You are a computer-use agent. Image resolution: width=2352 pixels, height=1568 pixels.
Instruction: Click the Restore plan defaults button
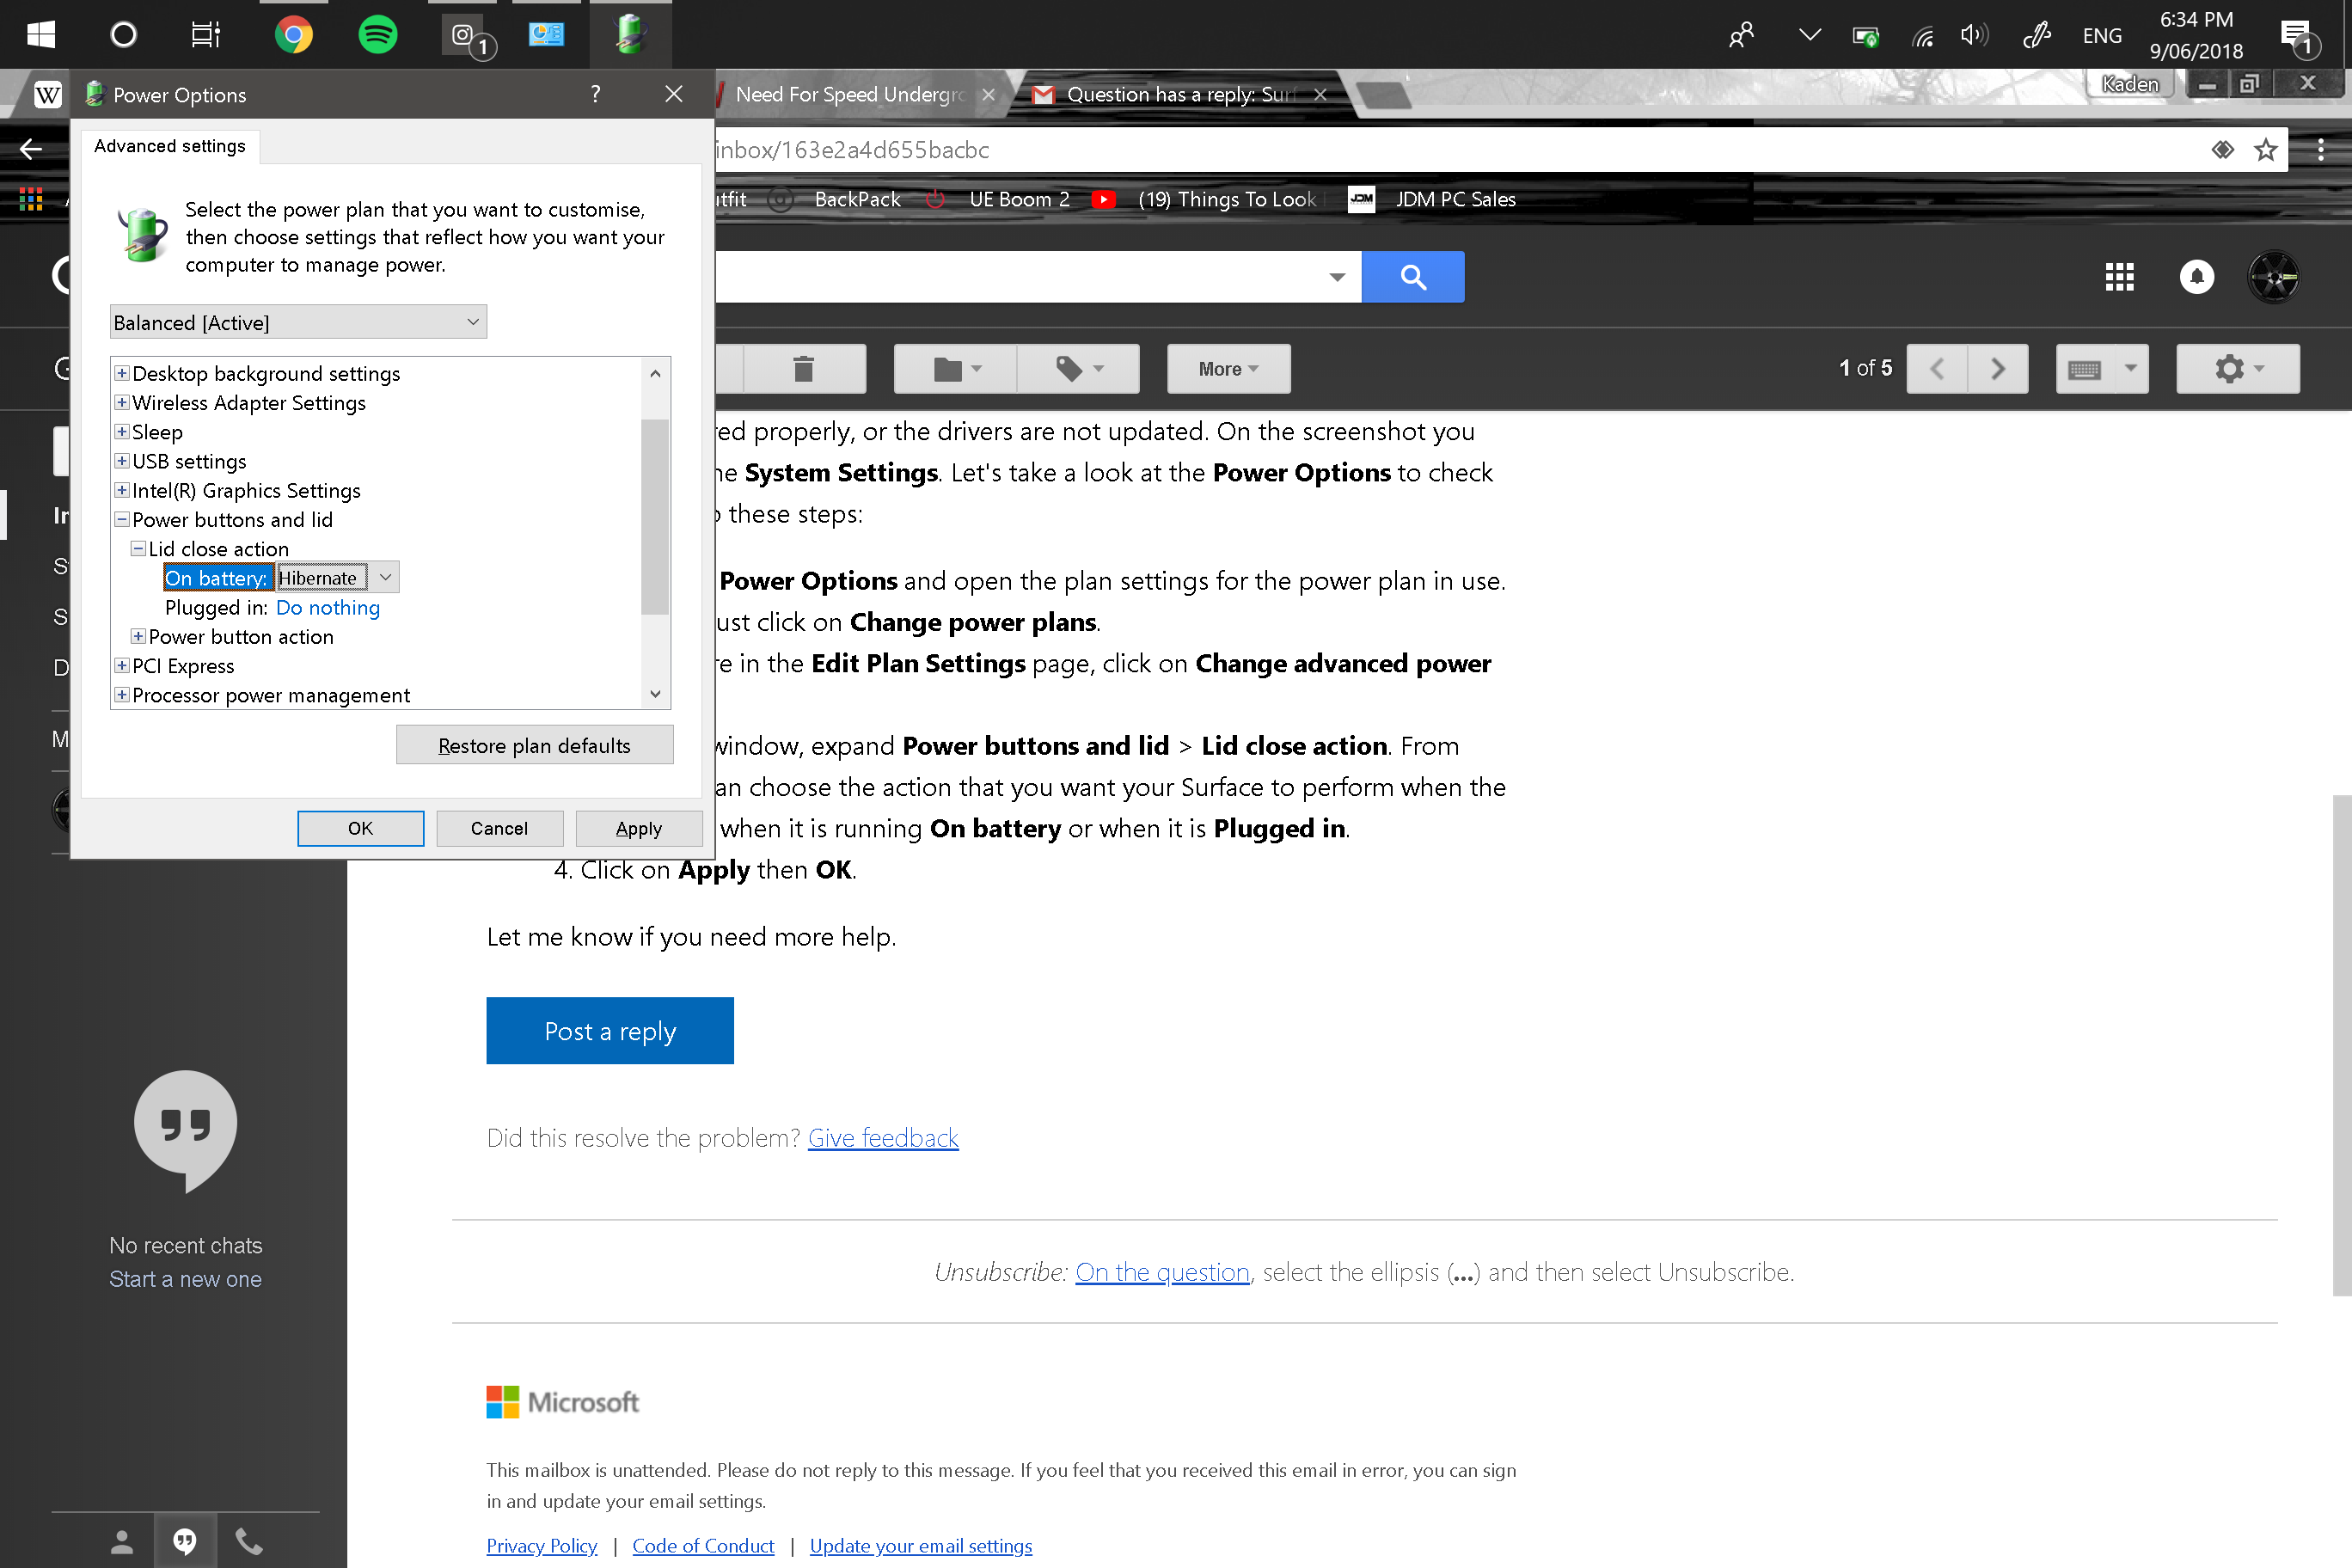[x=534, y=745]
